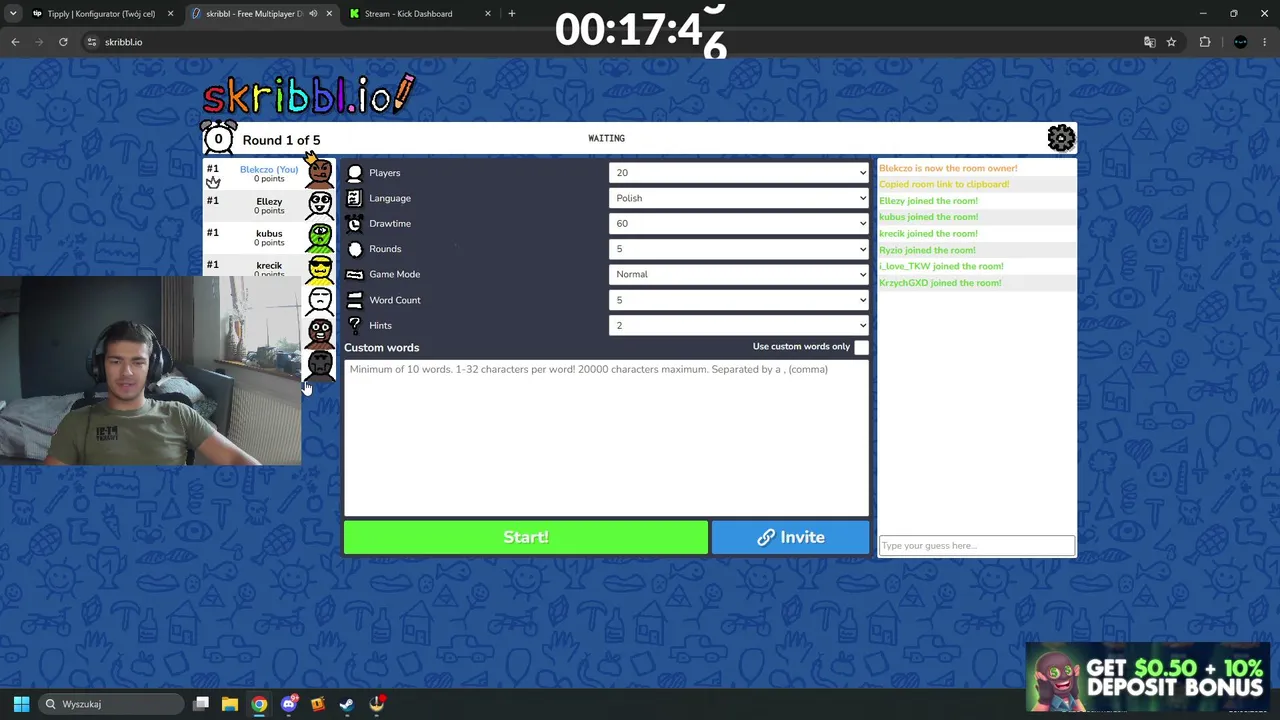The width and height of the screenshot is (1280, 720).
Task: Go back to the previous page
Action: (15, 42)
